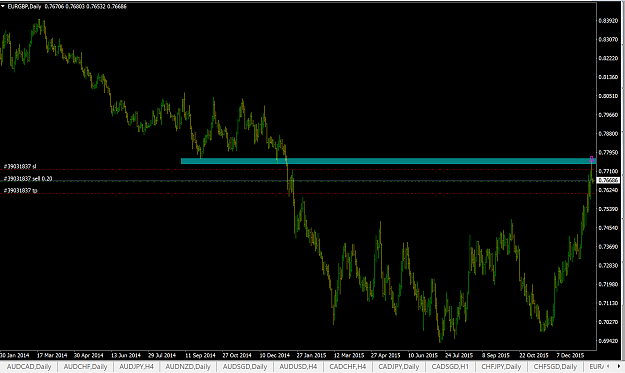This screenshot has width=625, height=373.
Task: Open the AUDCAD,Daily chart tab
Action: [29, 367]
